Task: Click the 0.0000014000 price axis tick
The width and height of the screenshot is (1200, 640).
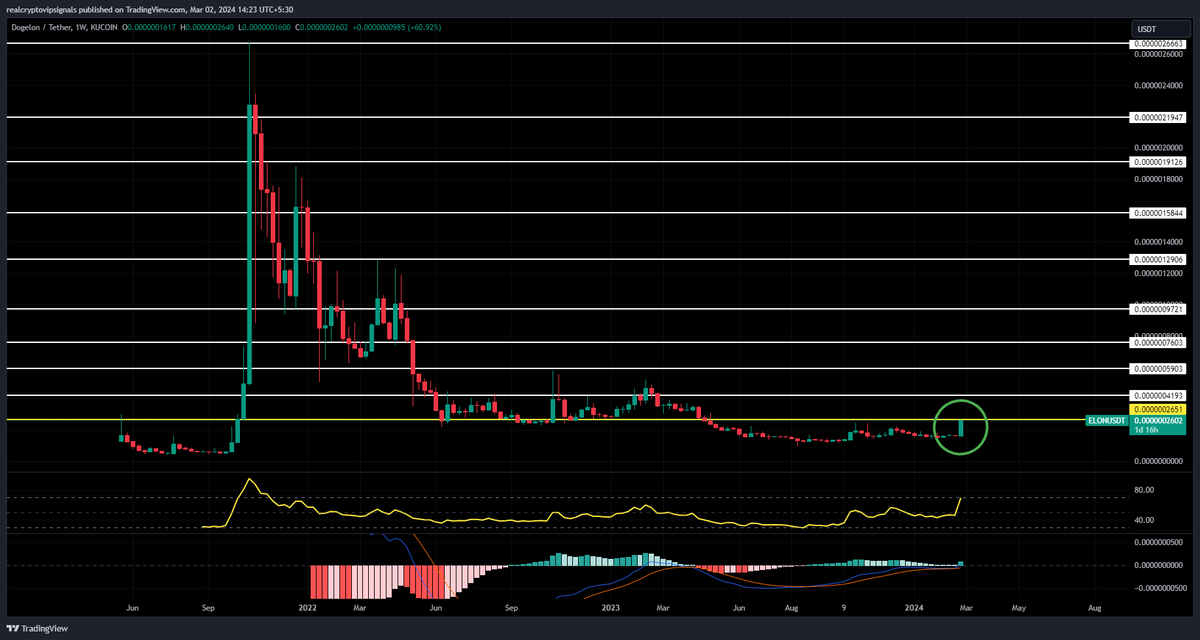Action: [x=1158, y=242]
